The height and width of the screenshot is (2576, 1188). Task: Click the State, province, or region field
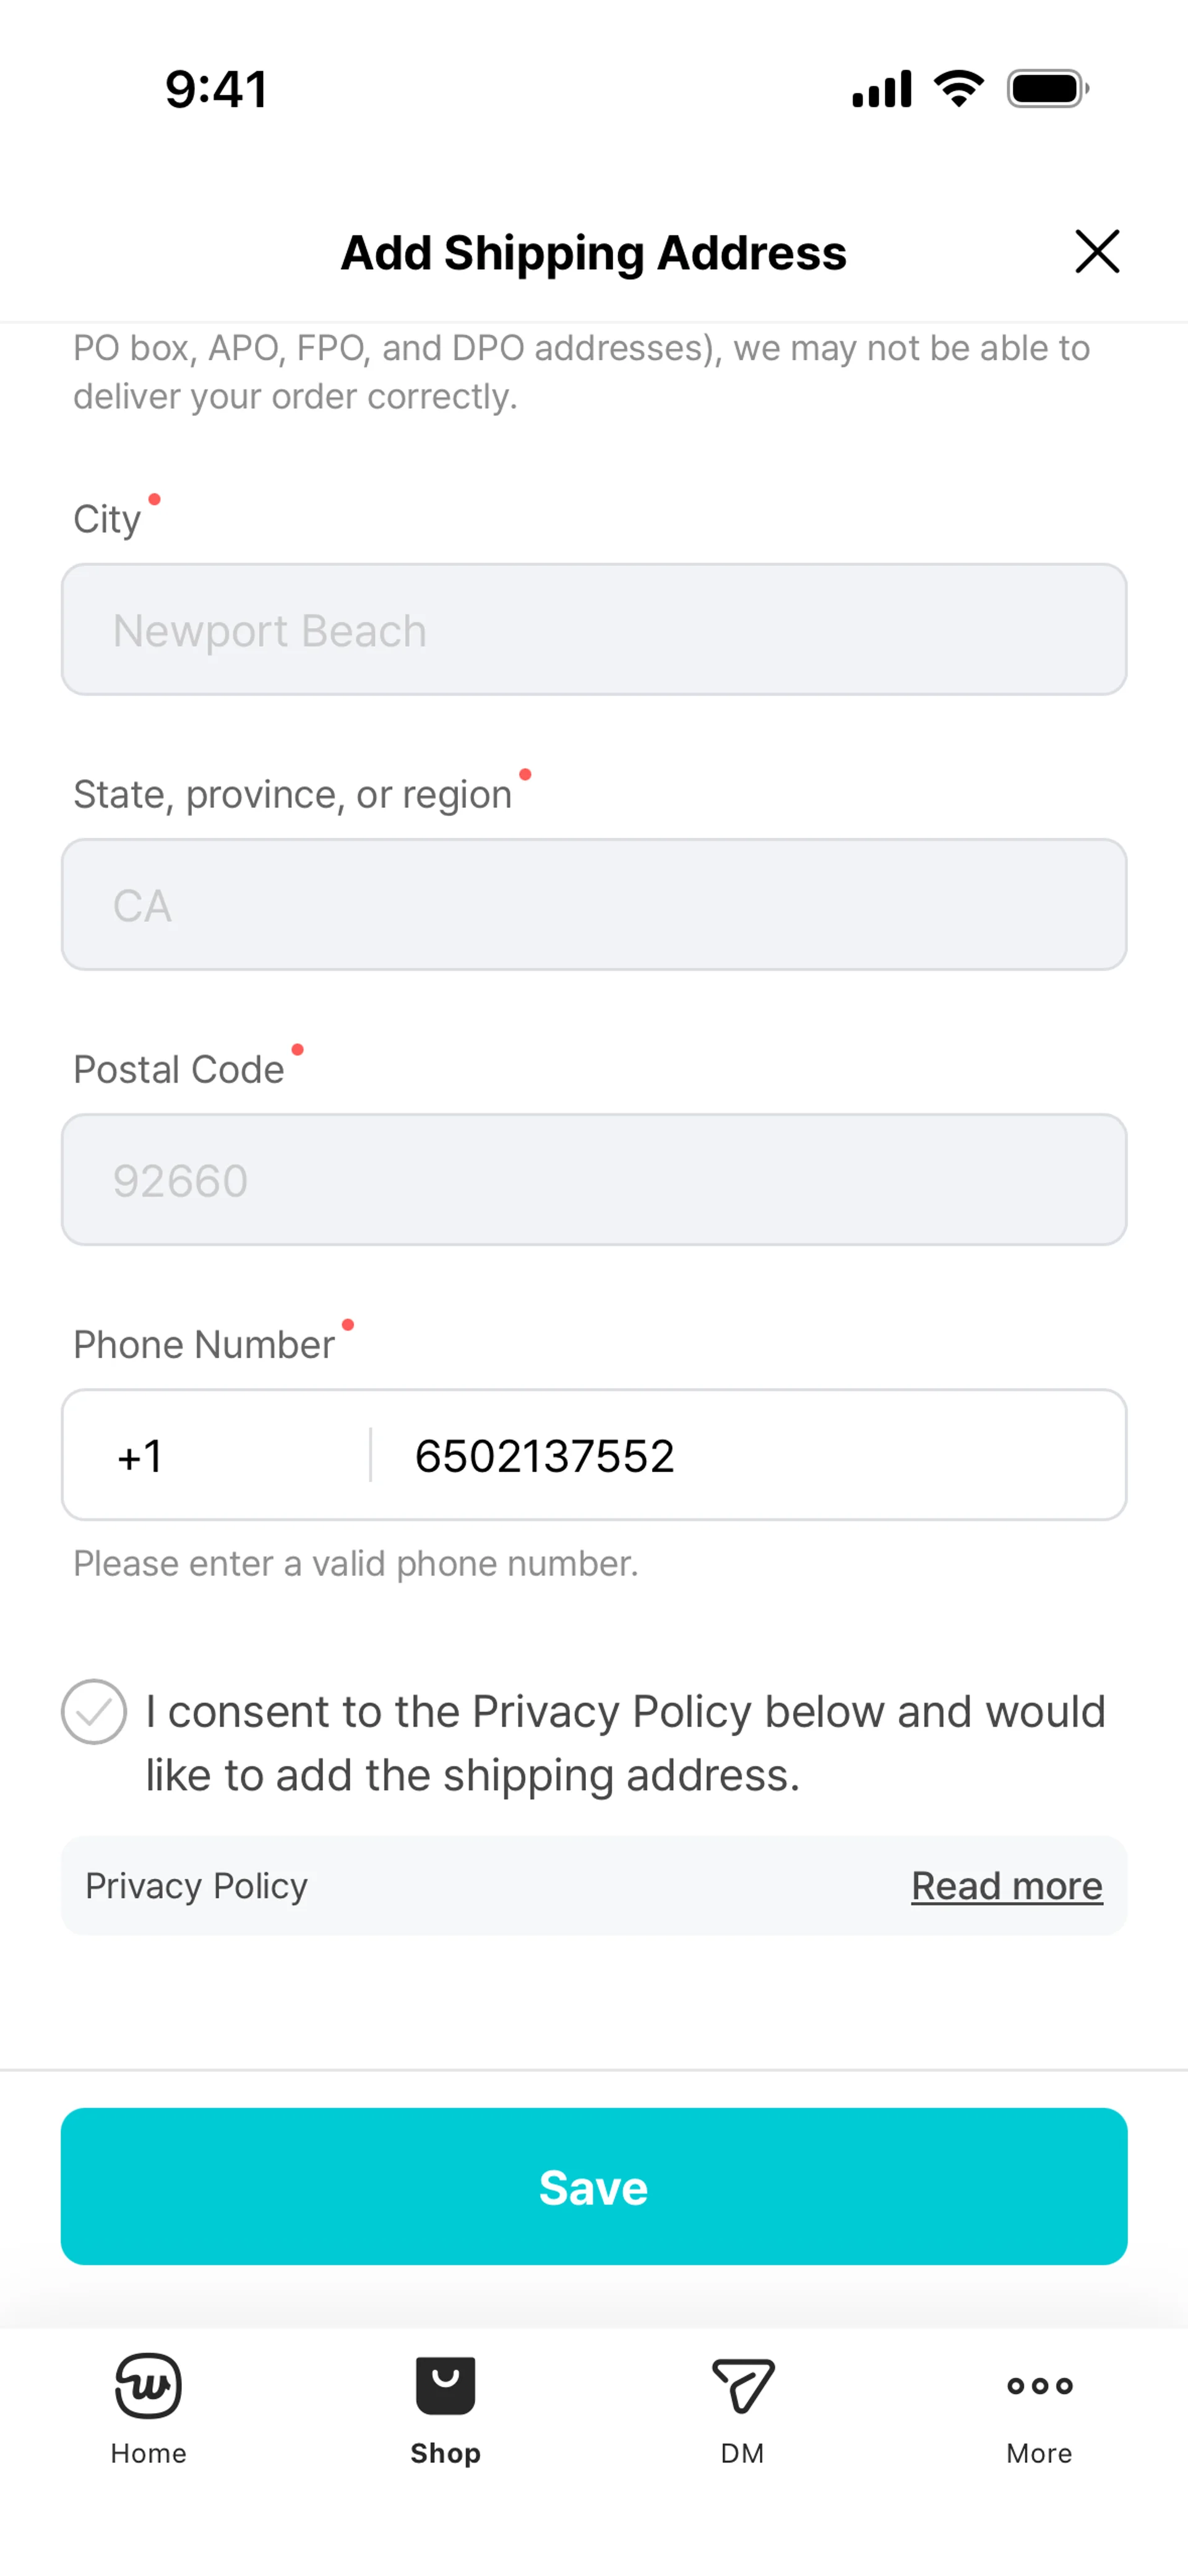click(594, 905)
